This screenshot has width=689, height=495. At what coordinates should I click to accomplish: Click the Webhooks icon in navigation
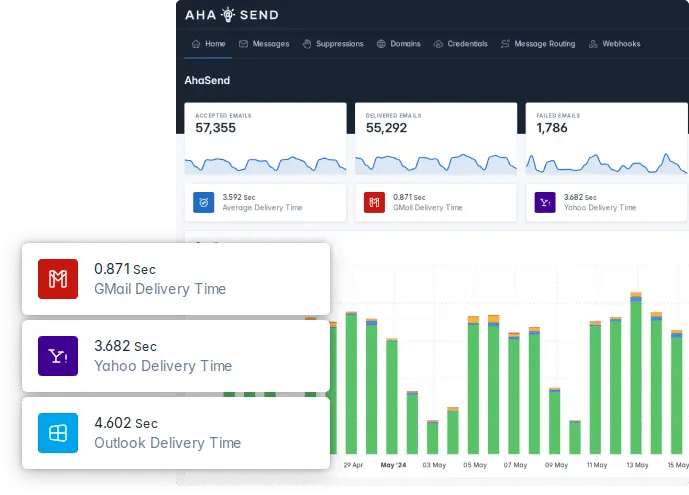click(x=593, y=43)
